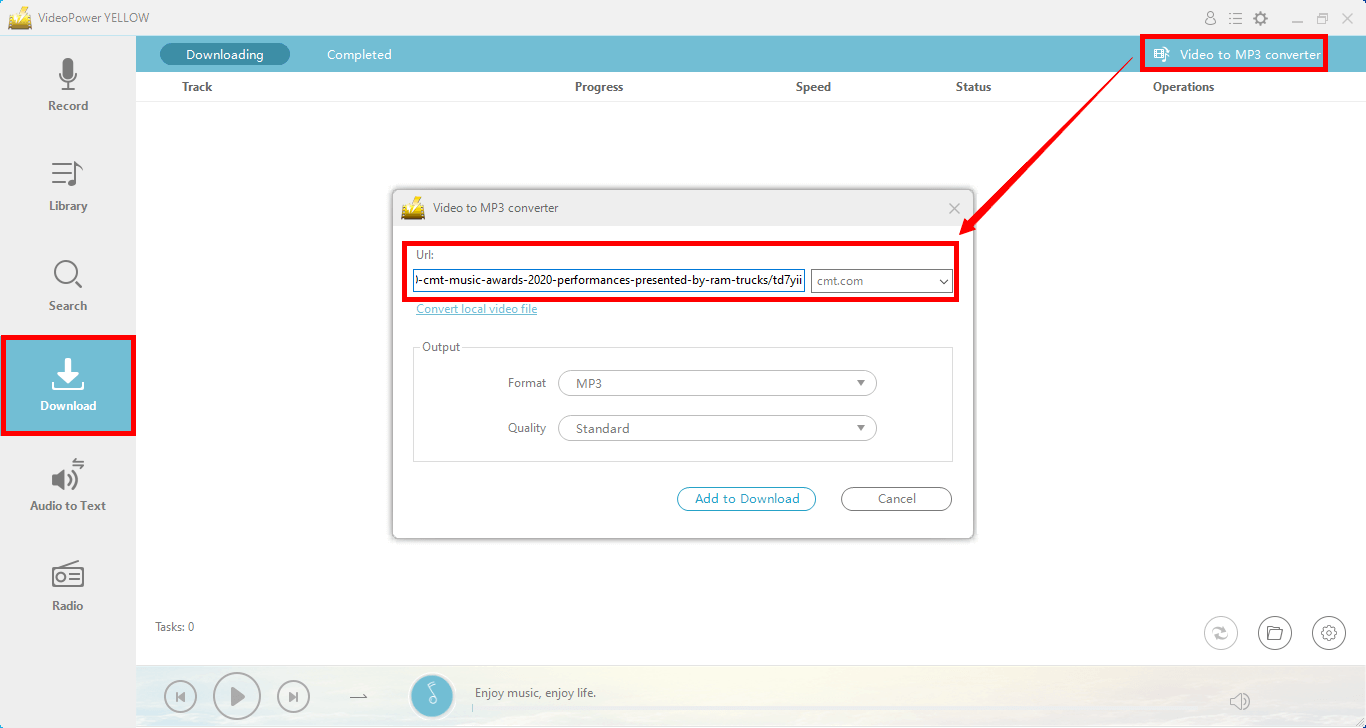
Task: Expand the cmt.com site dropdown
Action: [882, 281]
